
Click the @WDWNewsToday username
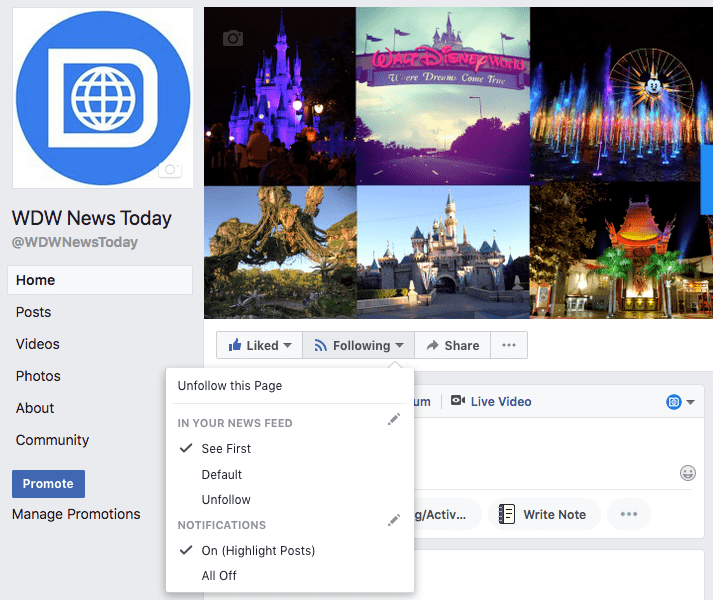[x=75, y=242]
